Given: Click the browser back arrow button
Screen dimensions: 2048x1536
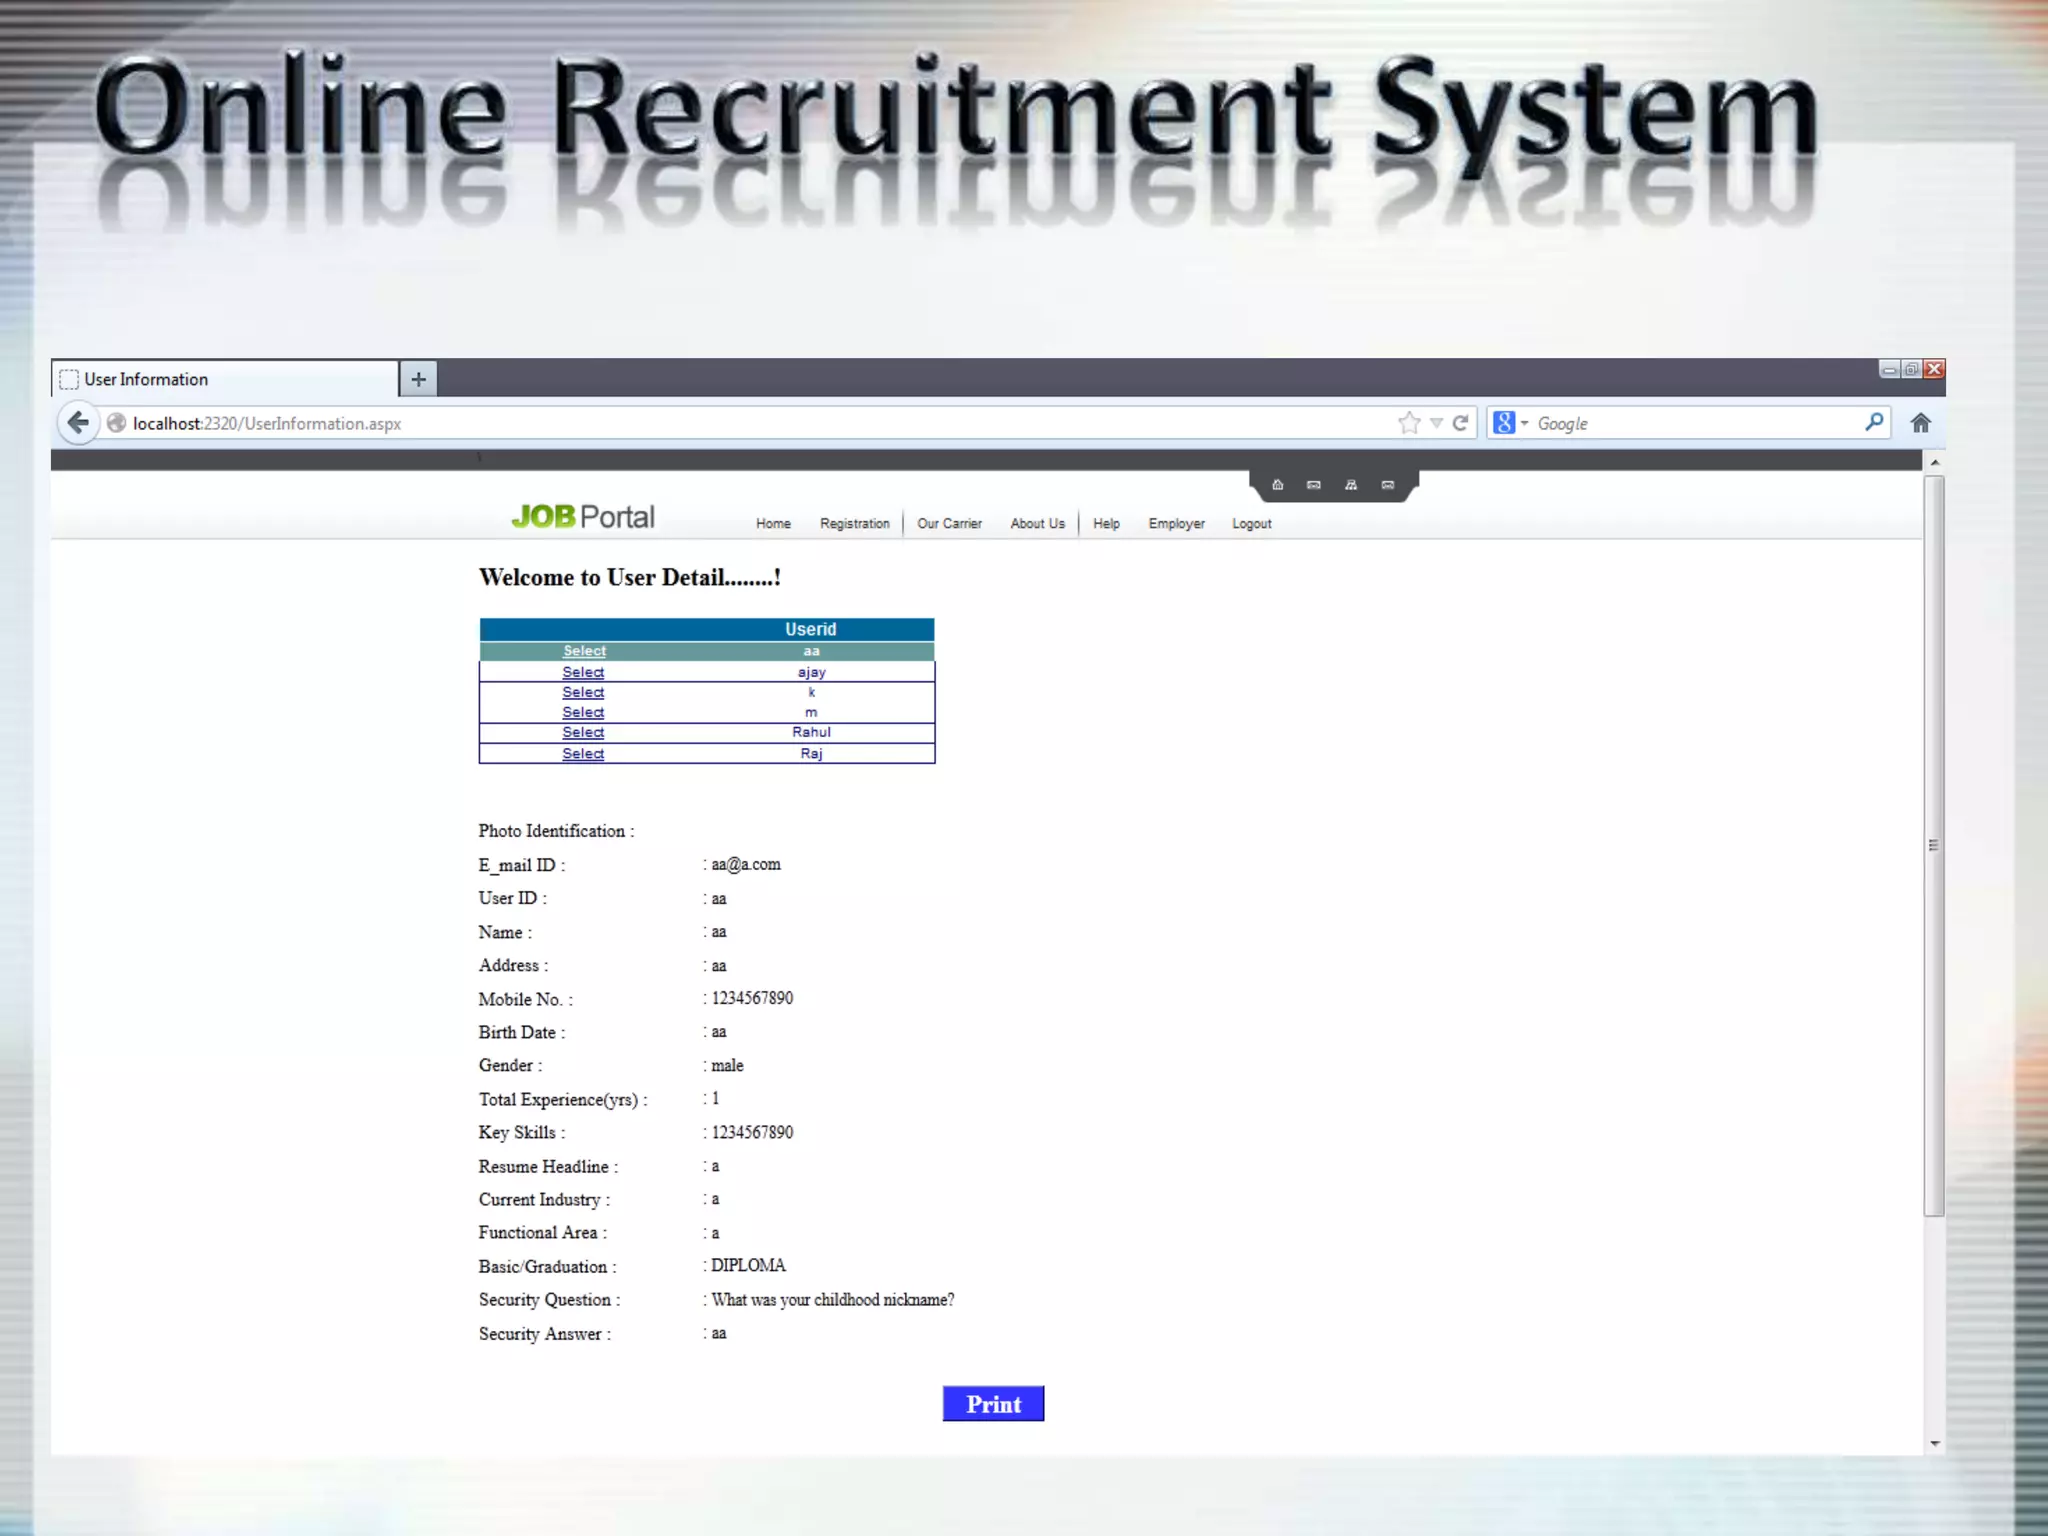Looking at the screenshot, I should pos(78,423).
